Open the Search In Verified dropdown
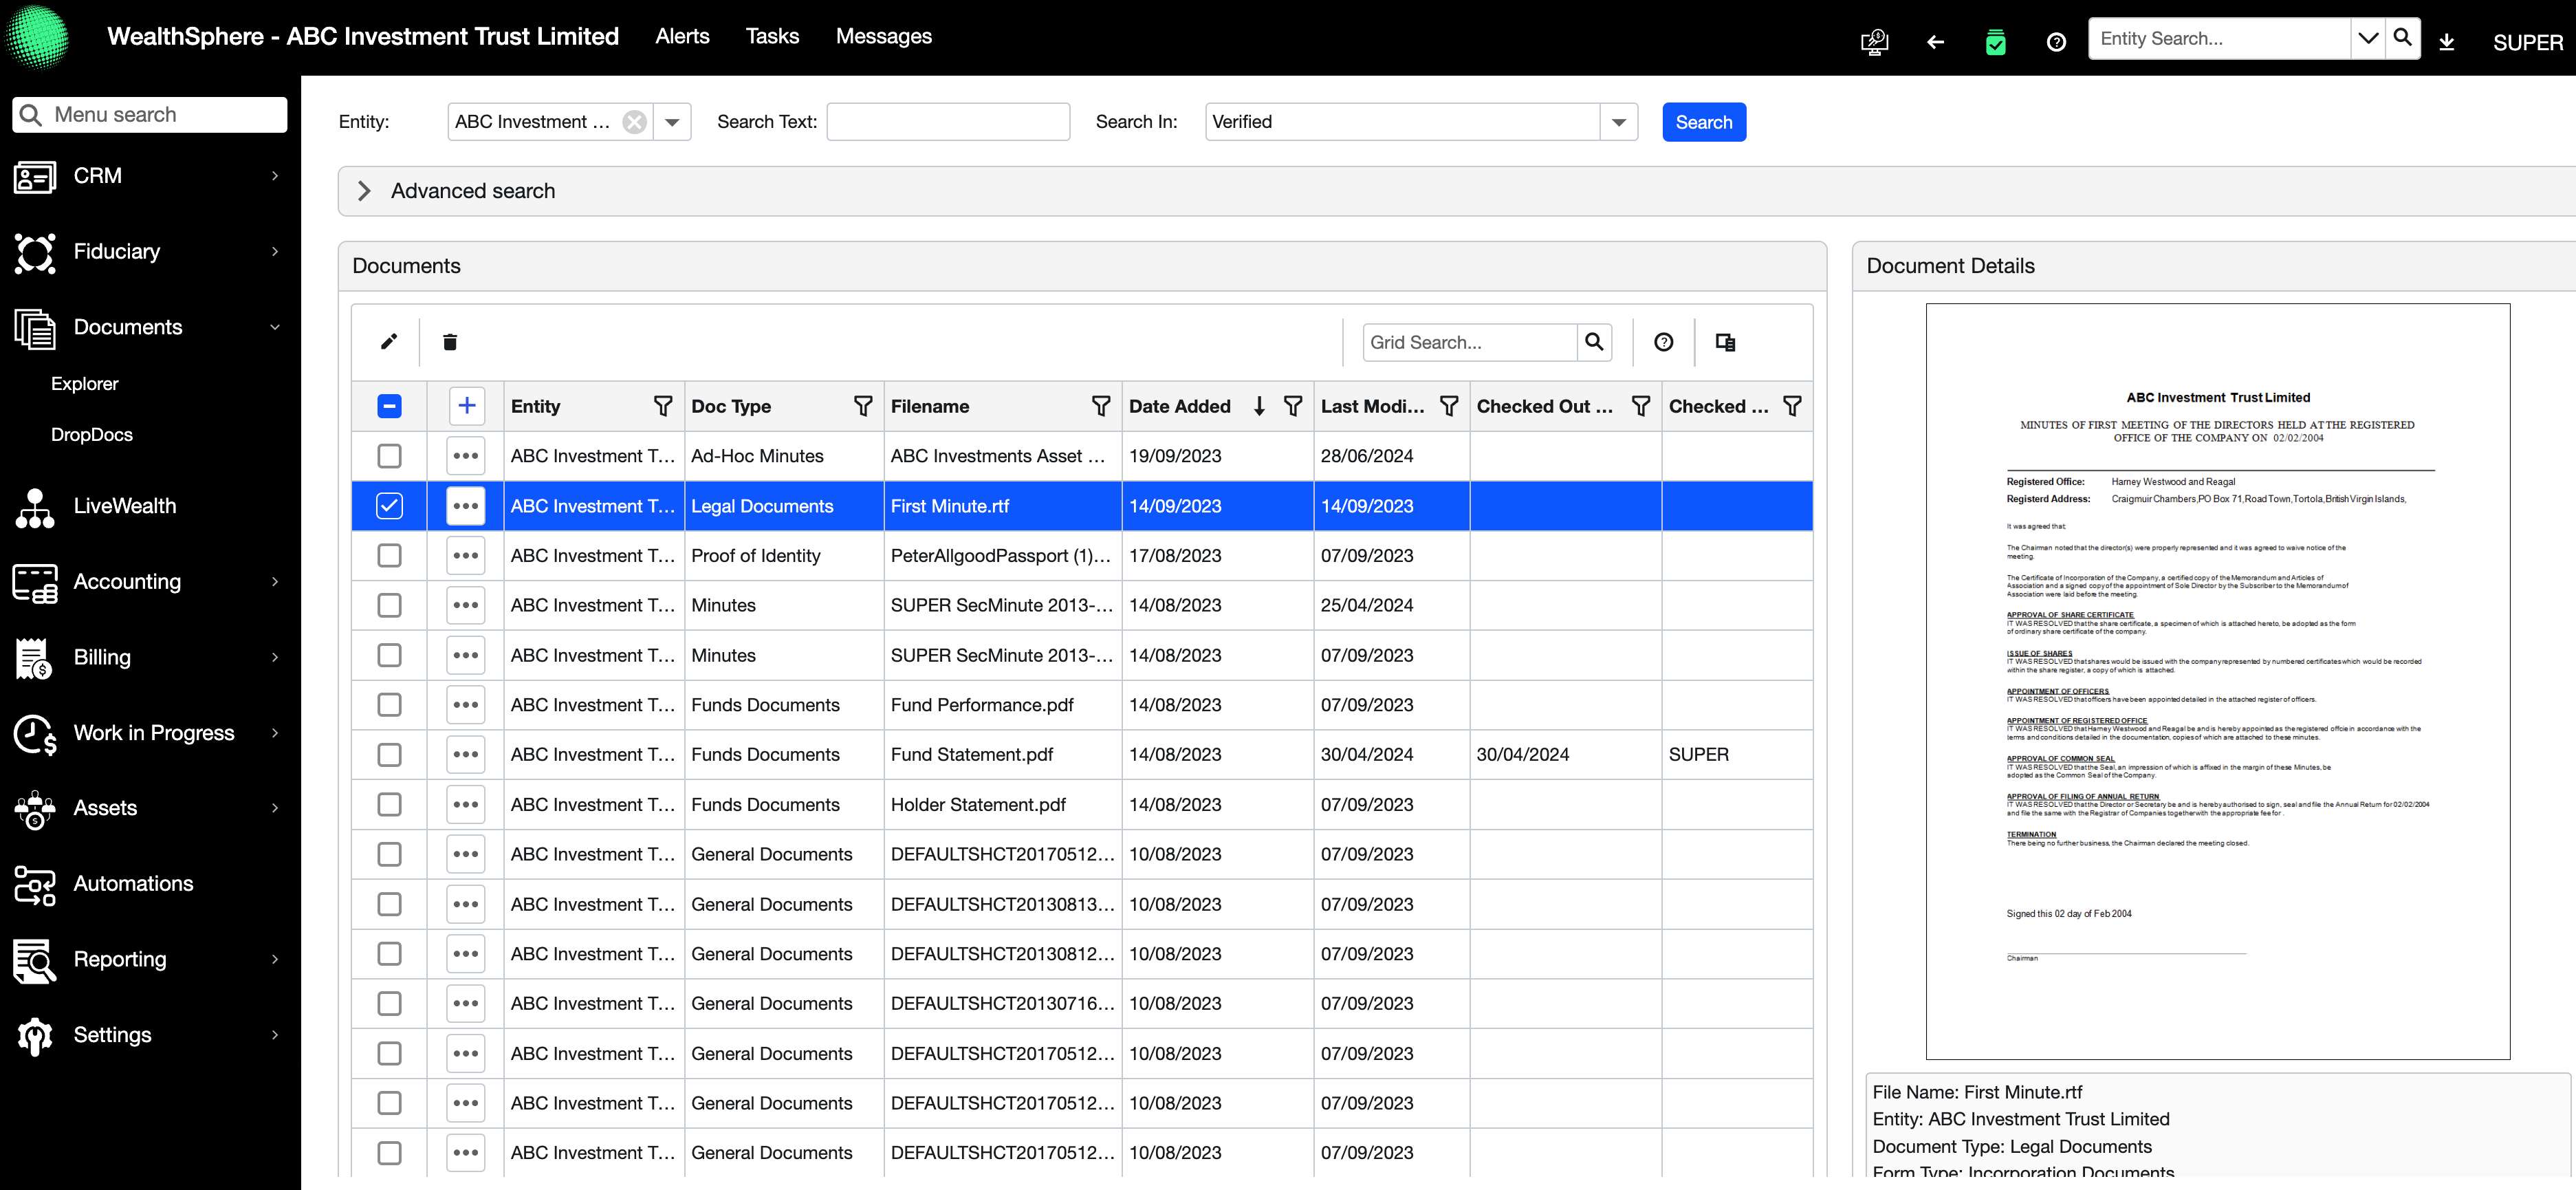Screen dimensions: 2576x1190 (x=1619, y=121)
